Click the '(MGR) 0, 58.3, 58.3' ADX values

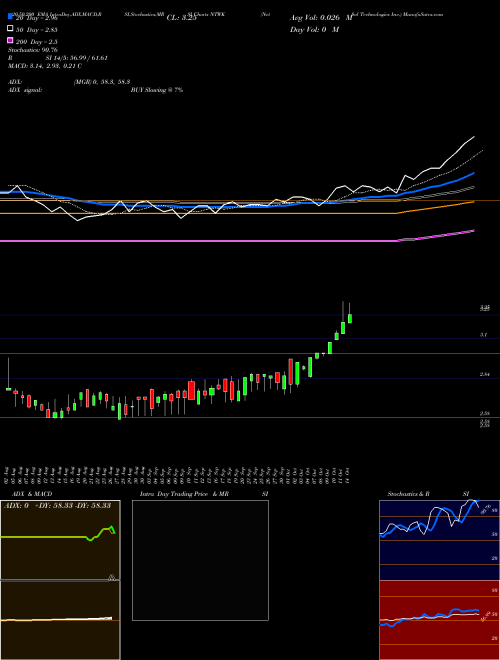pyautogui.click(x=102, y=82)
